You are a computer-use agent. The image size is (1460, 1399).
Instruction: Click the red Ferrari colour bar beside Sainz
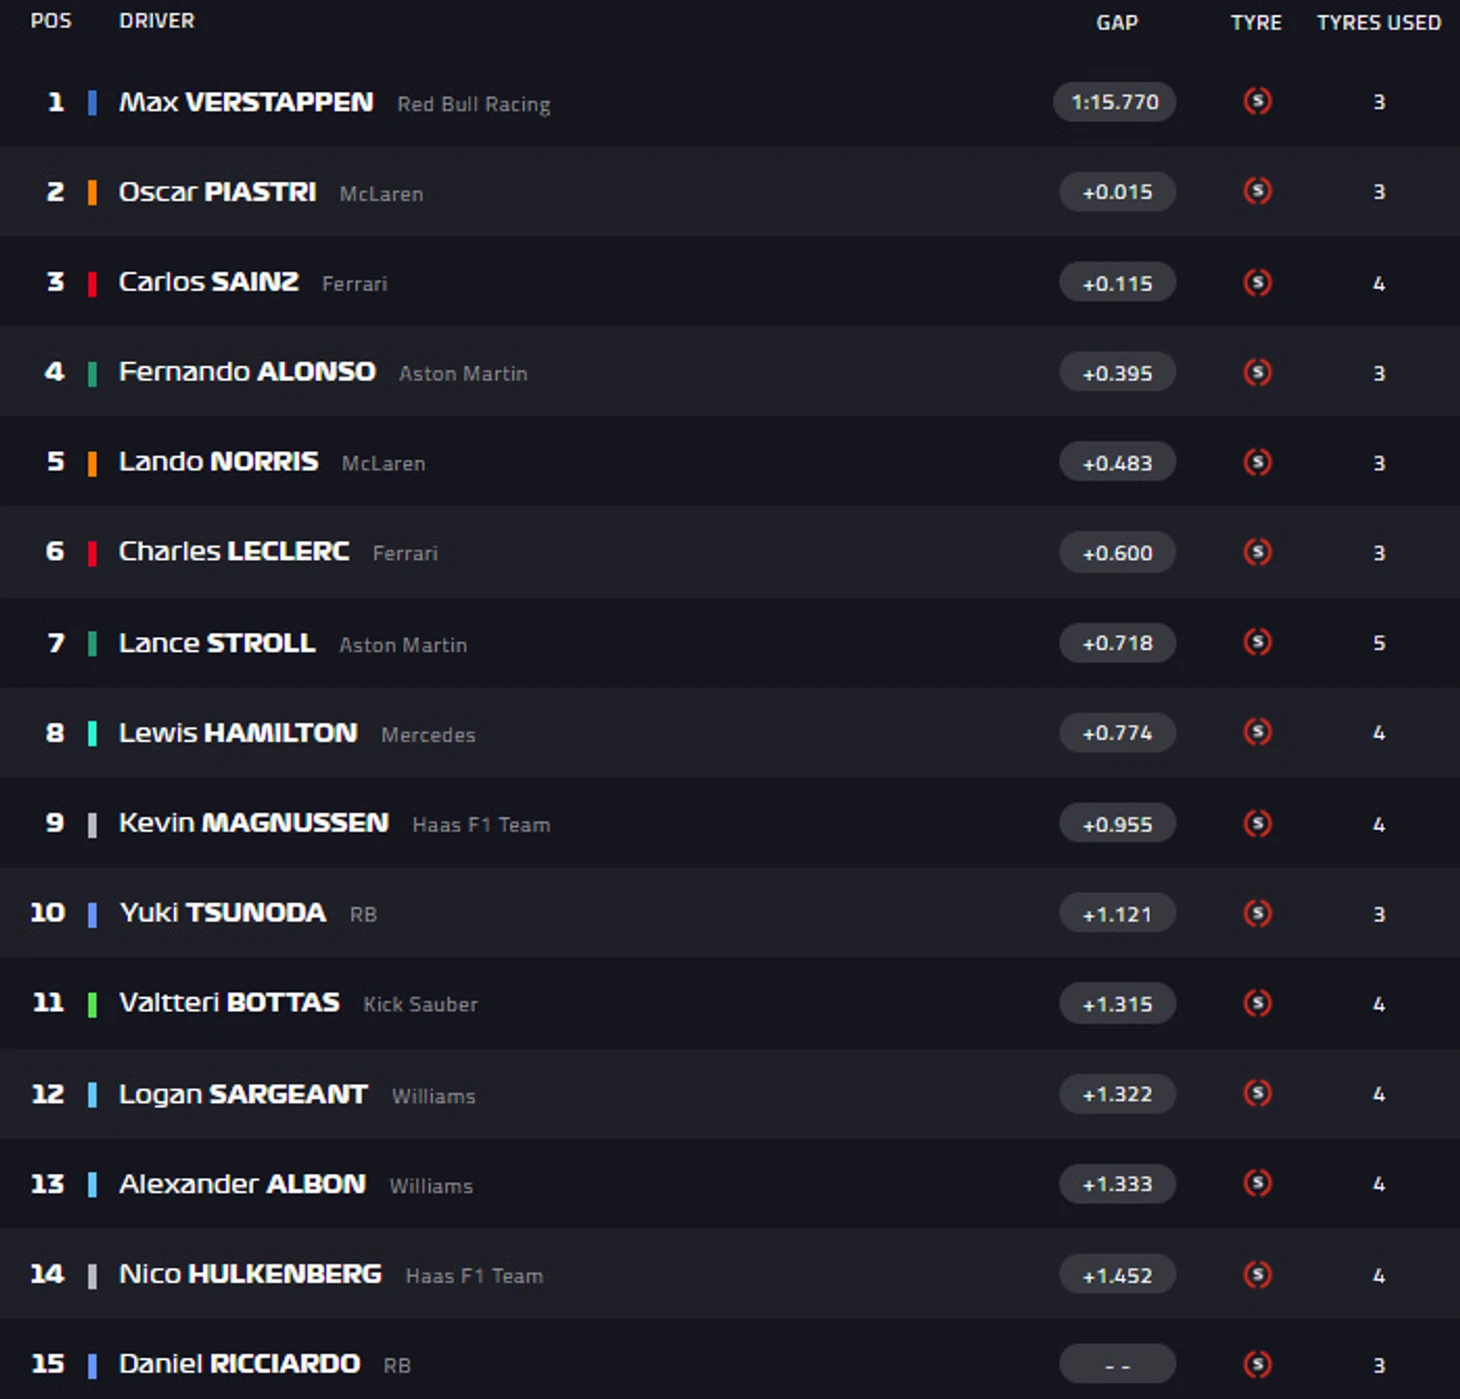[x=92, y=284]
